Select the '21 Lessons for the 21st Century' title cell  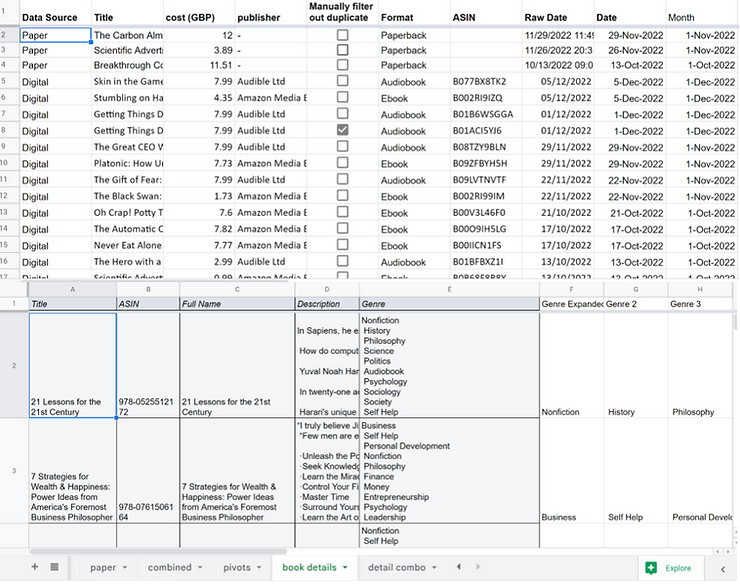coord(73,365)
